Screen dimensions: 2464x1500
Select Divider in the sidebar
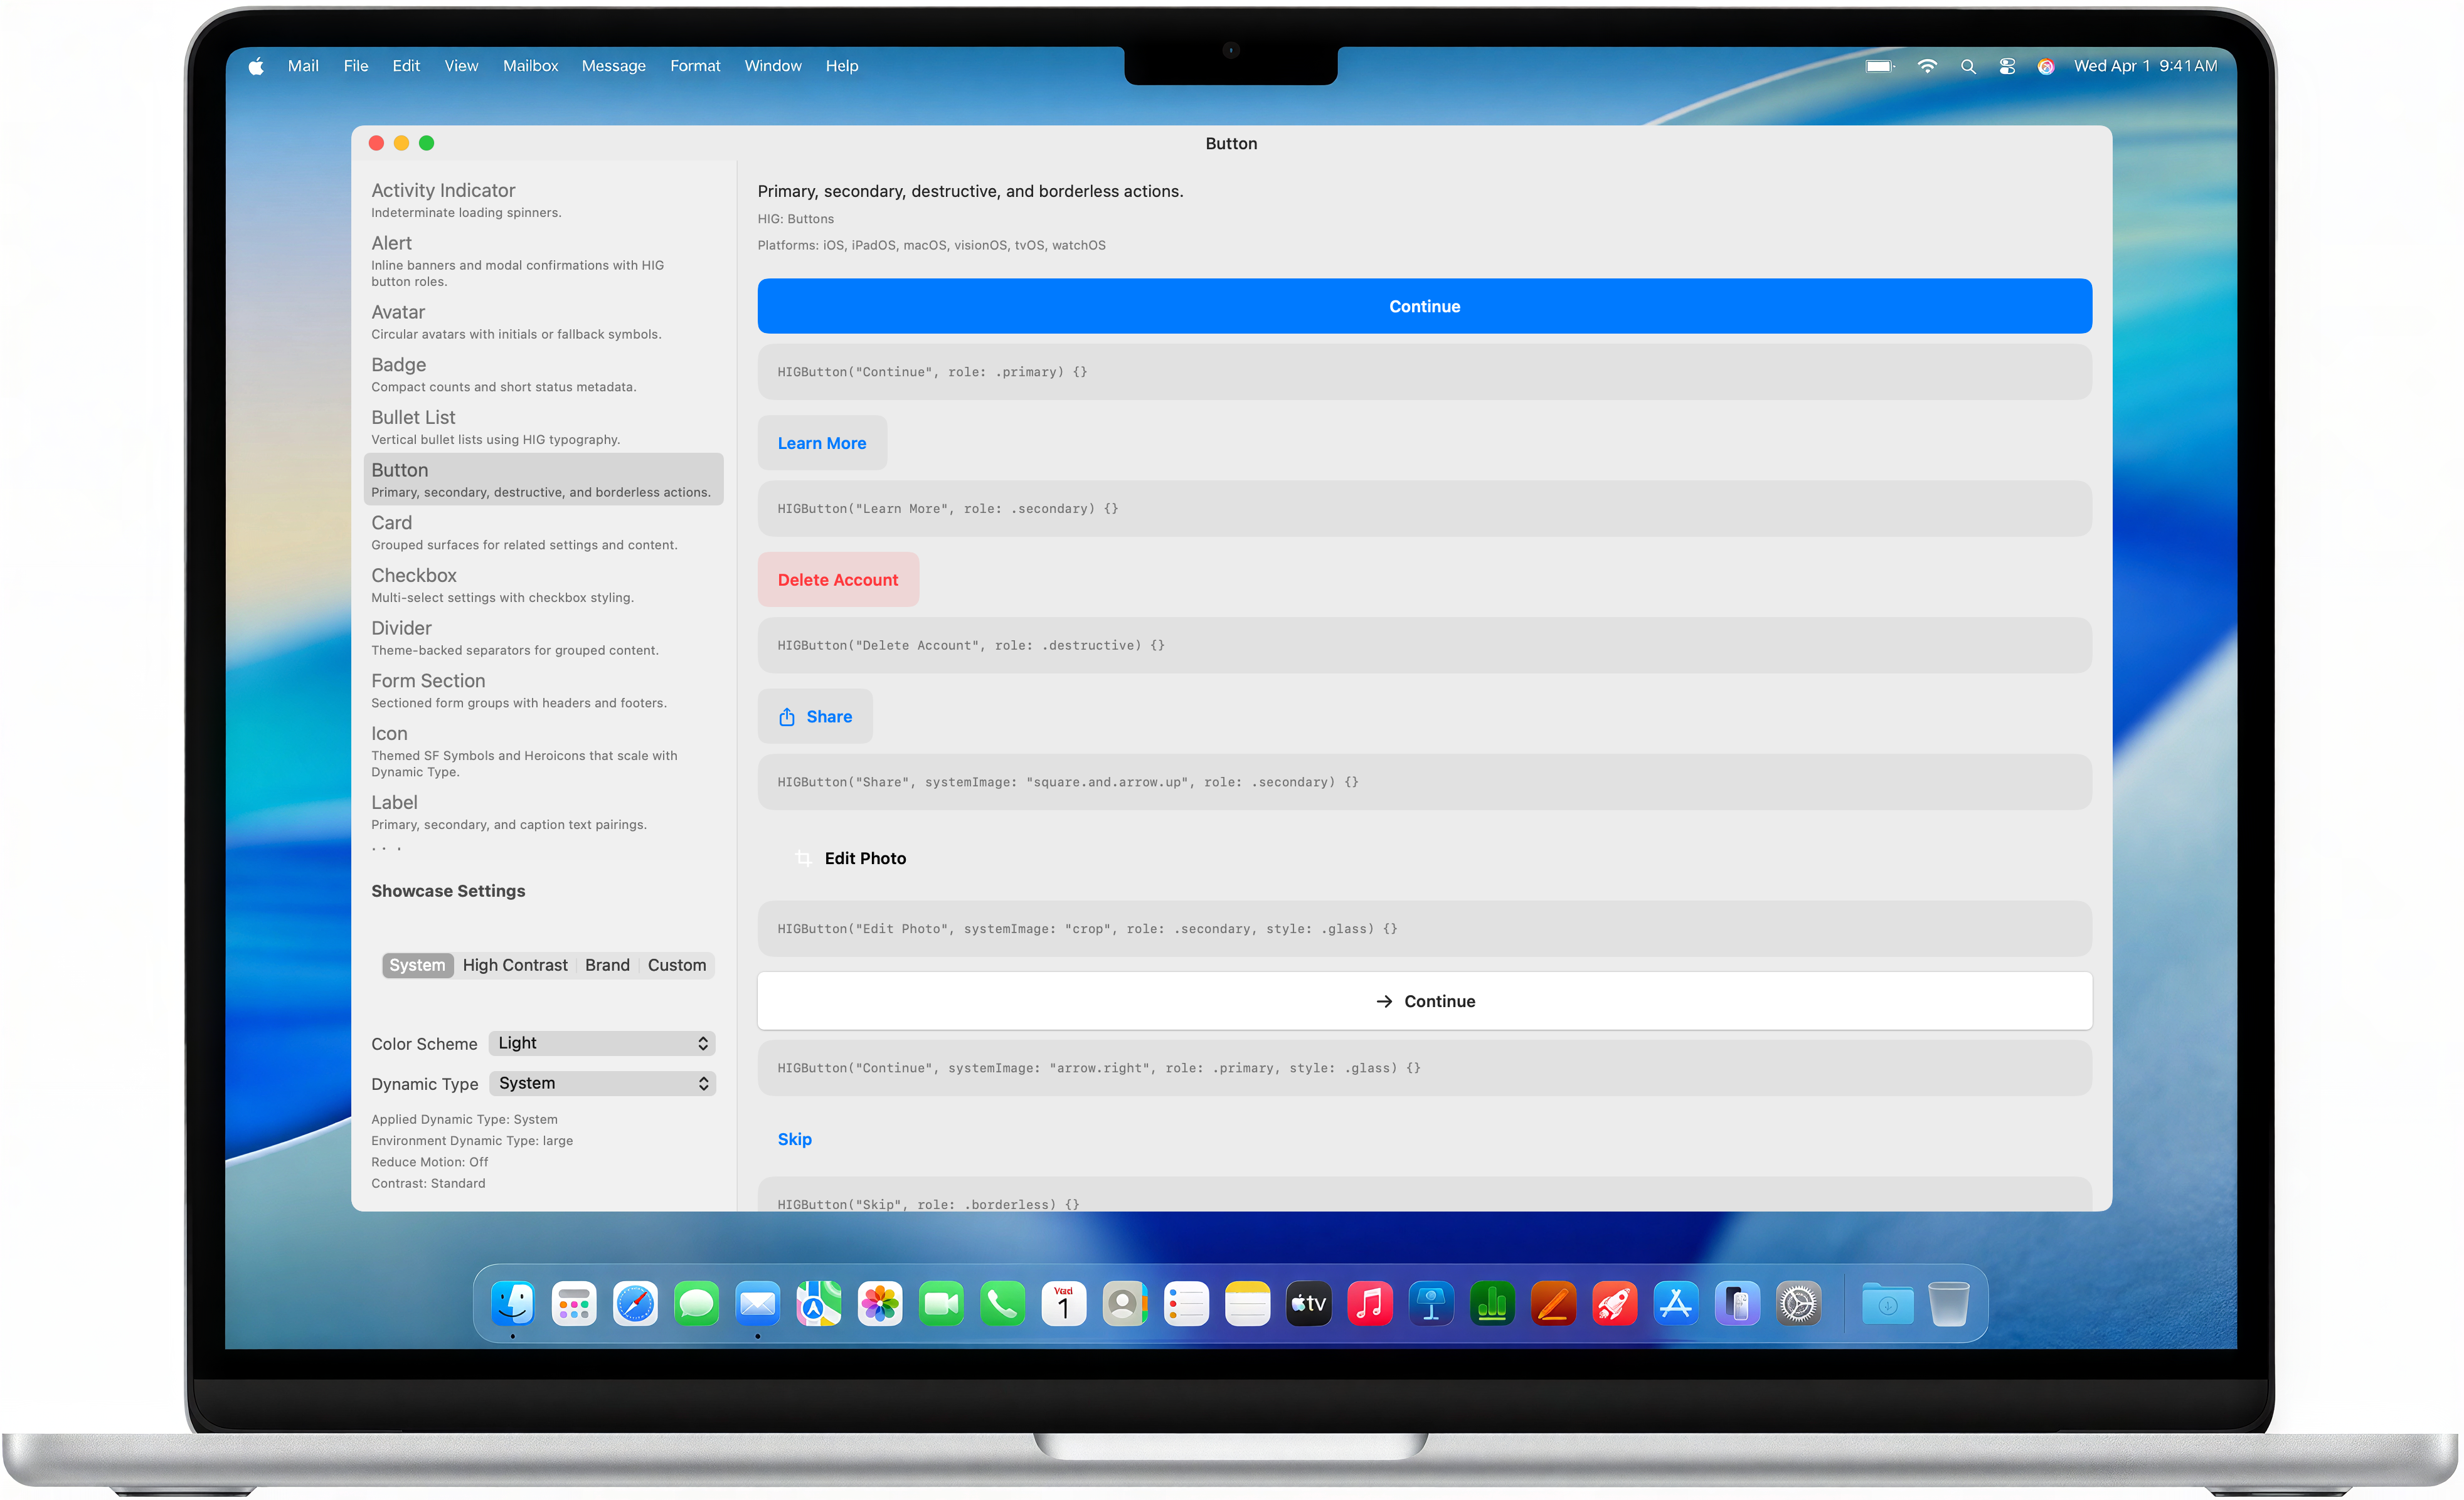(543, 638)
